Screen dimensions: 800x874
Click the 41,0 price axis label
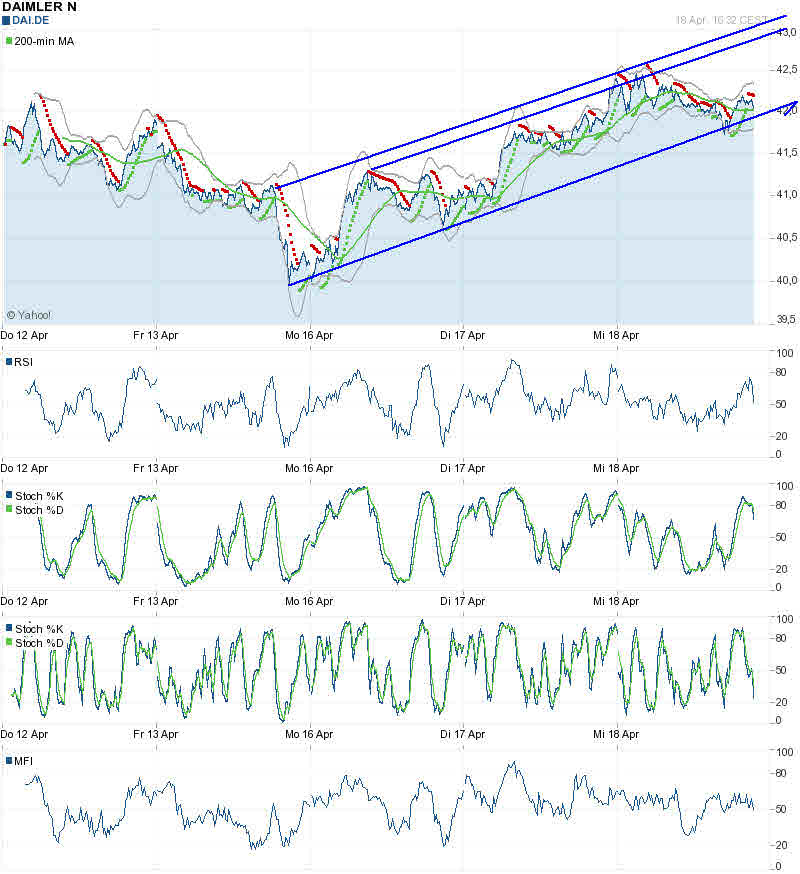point(787,195)
